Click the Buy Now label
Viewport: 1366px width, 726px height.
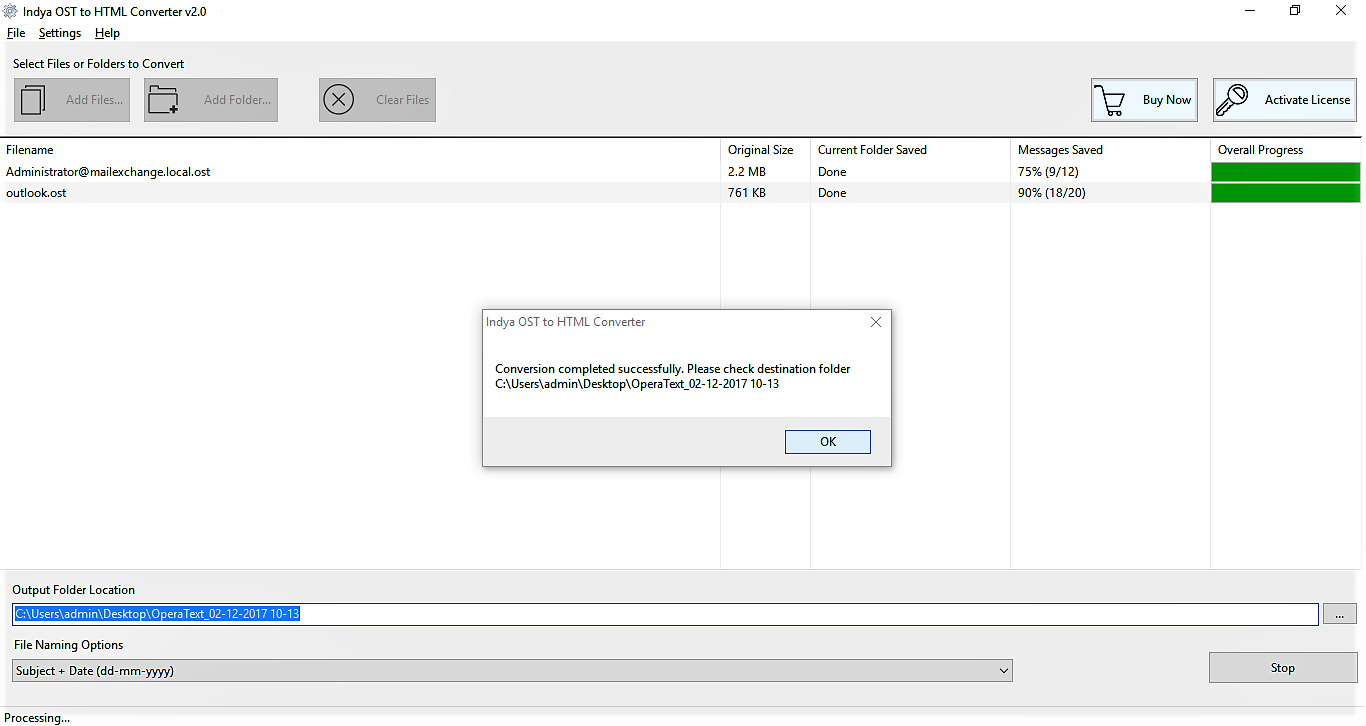click(x=1167, y=100)
